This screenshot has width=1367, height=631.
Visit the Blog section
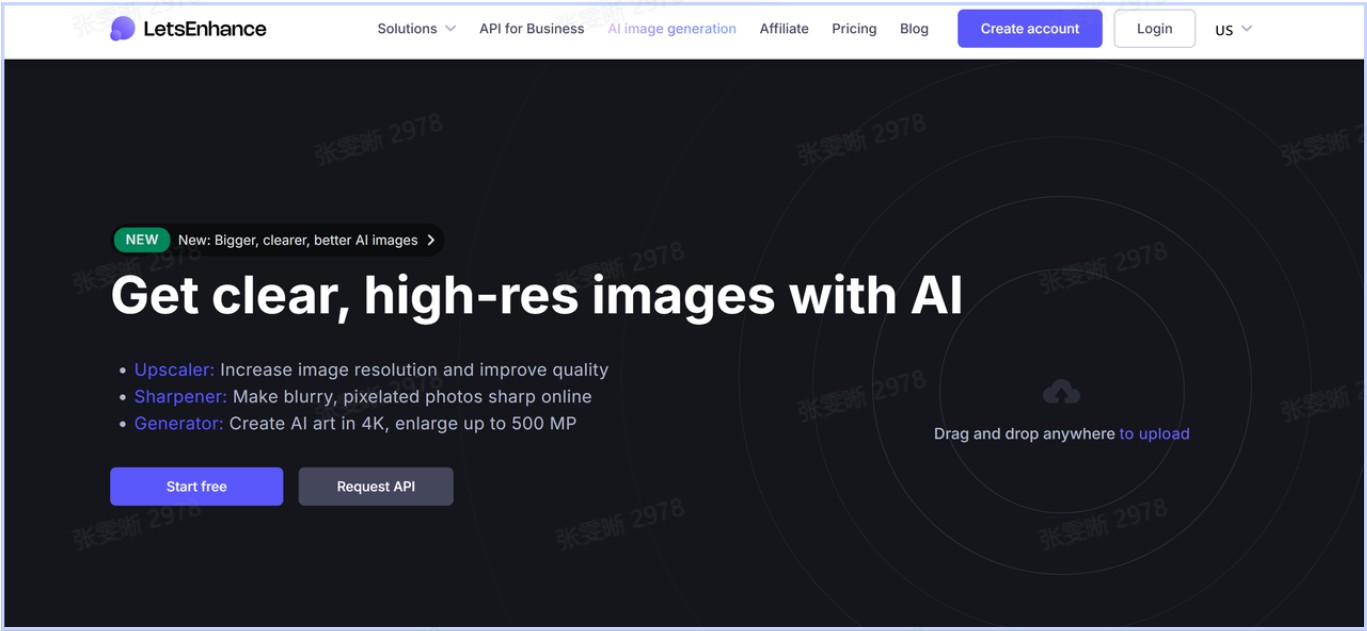pyautogui.click(x=913, y=29)
